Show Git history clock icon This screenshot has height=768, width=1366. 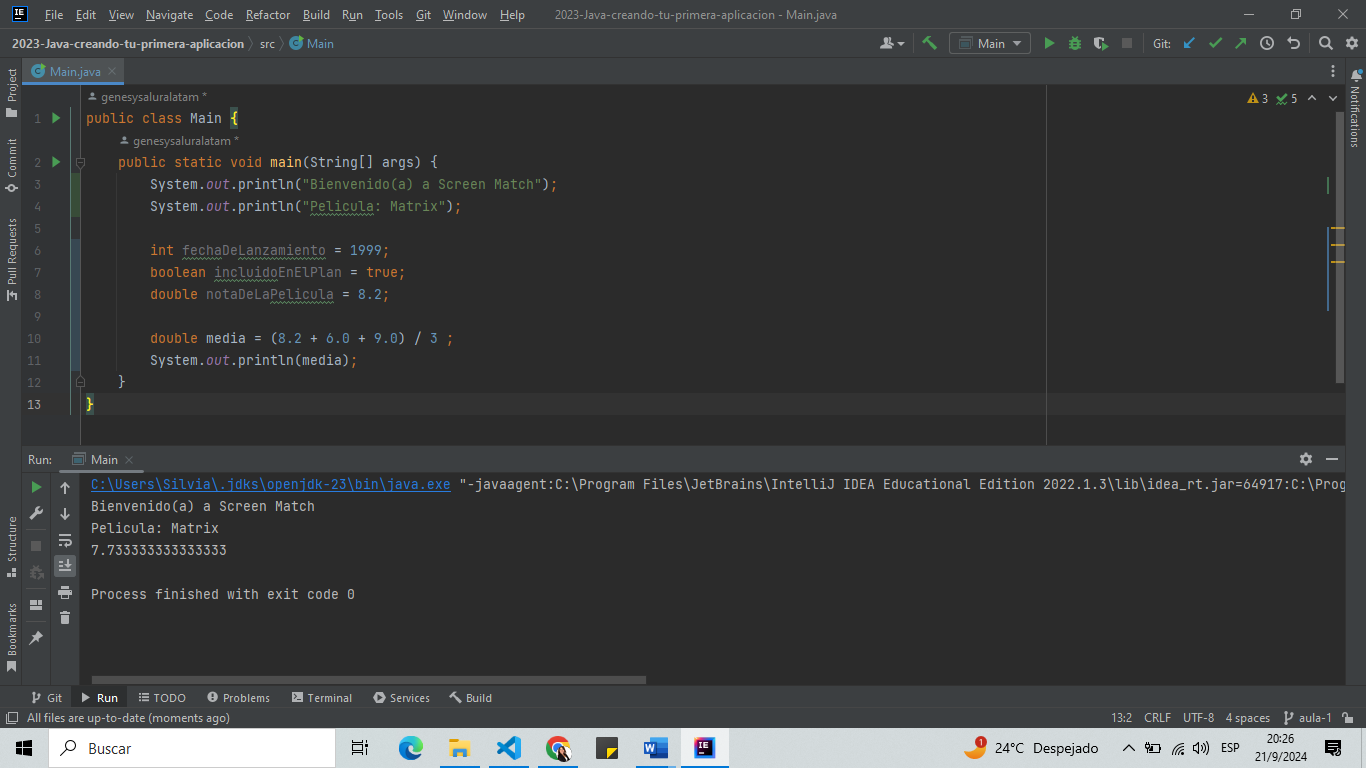[x=1267, y=43]
